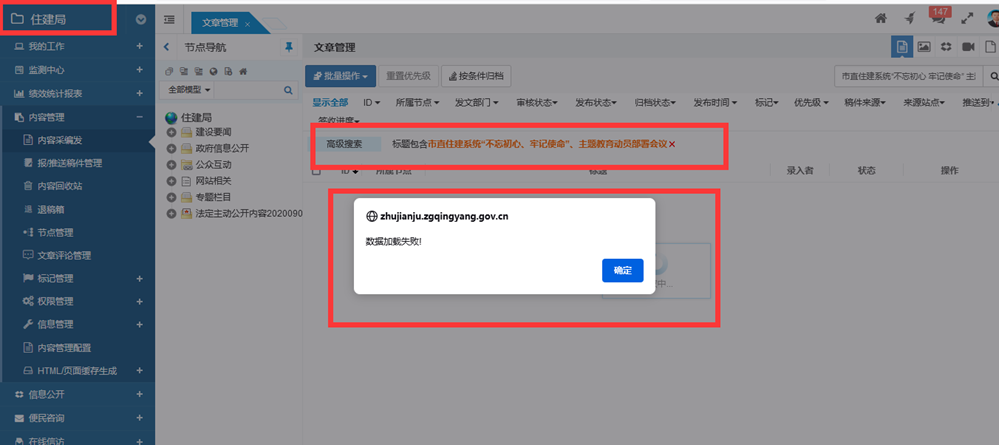Switch to the video camera content icon

pyautogui.click(x=968, y=47)
